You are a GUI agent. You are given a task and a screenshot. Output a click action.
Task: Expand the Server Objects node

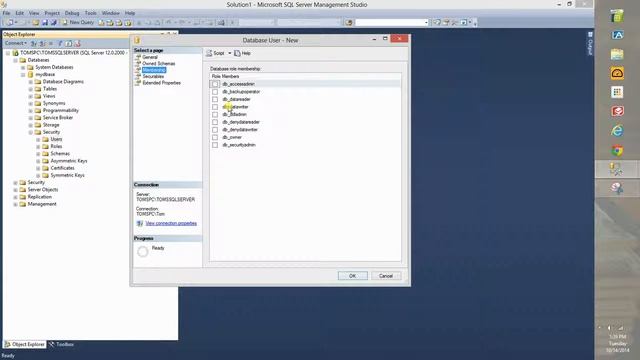(x=16, y=190)
